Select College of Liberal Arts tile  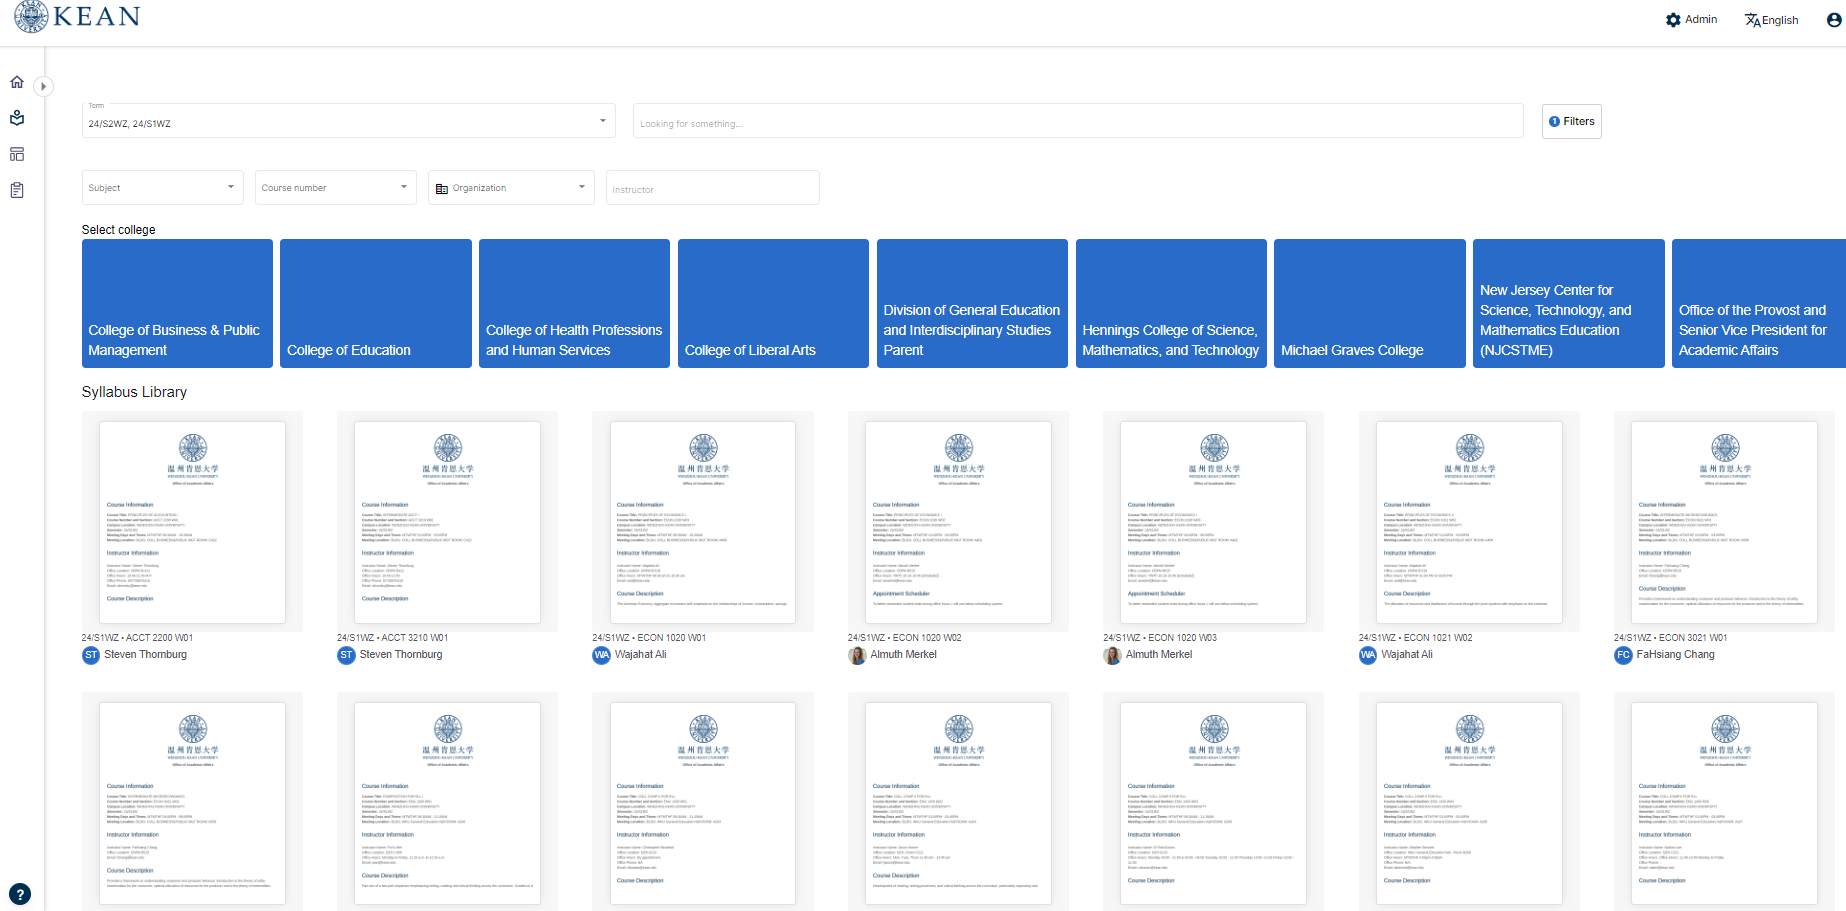(x=773, y=303)
